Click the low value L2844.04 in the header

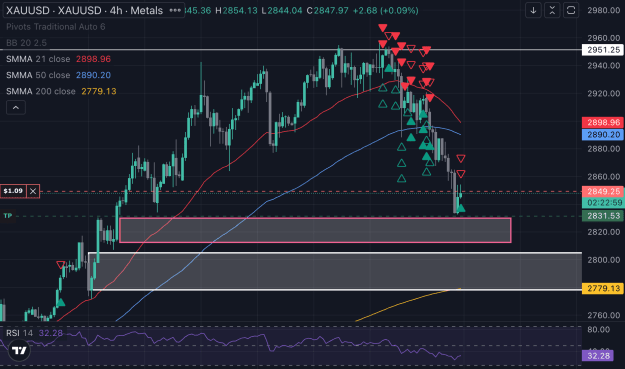282,10
